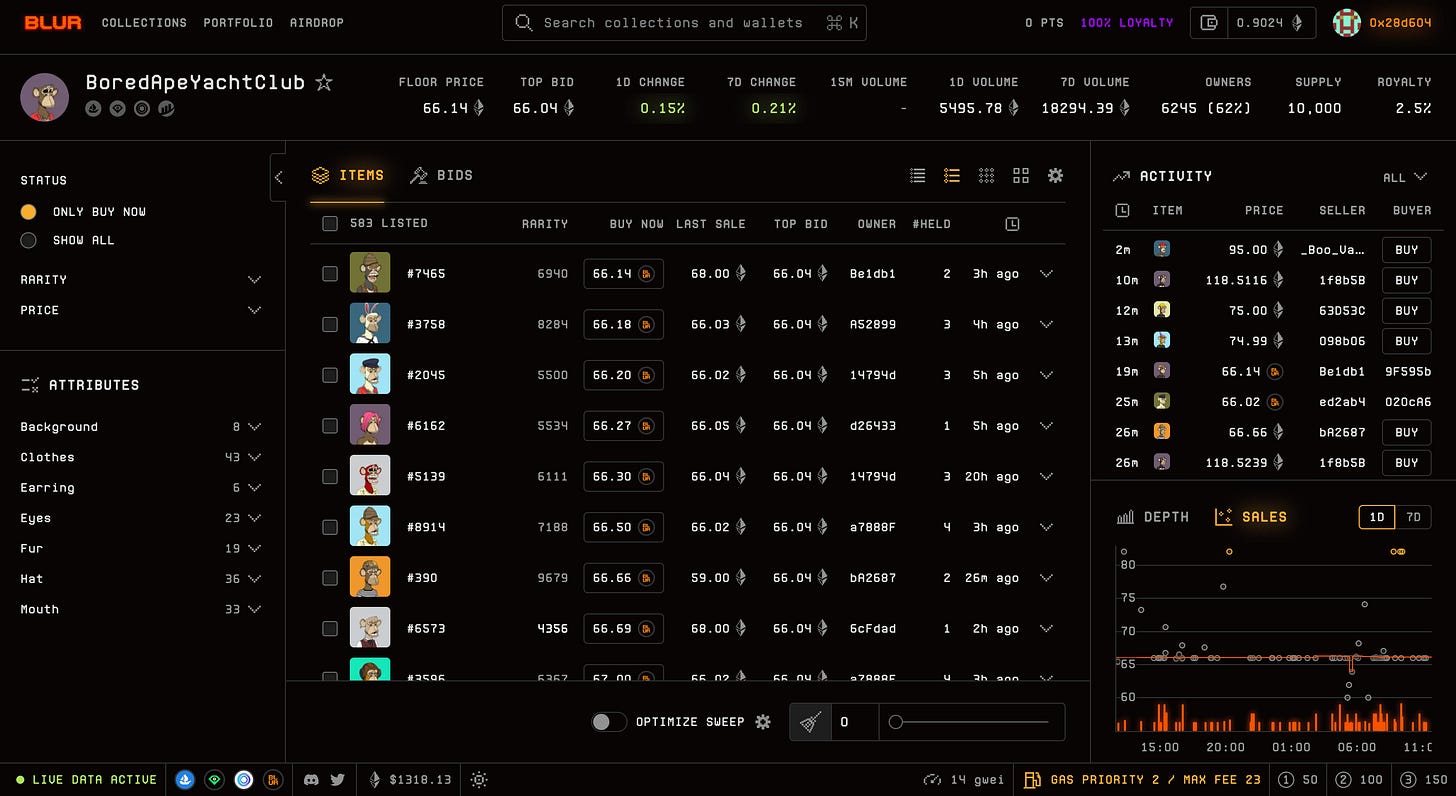Viewport: 1456px width, 796px height.
Task: Check the box for item #2045
Action: (x=330, y=375)
